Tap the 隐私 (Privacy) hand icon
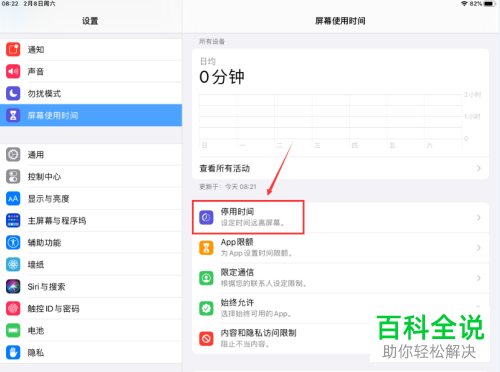500x372 pixels. tap(13, 352)
